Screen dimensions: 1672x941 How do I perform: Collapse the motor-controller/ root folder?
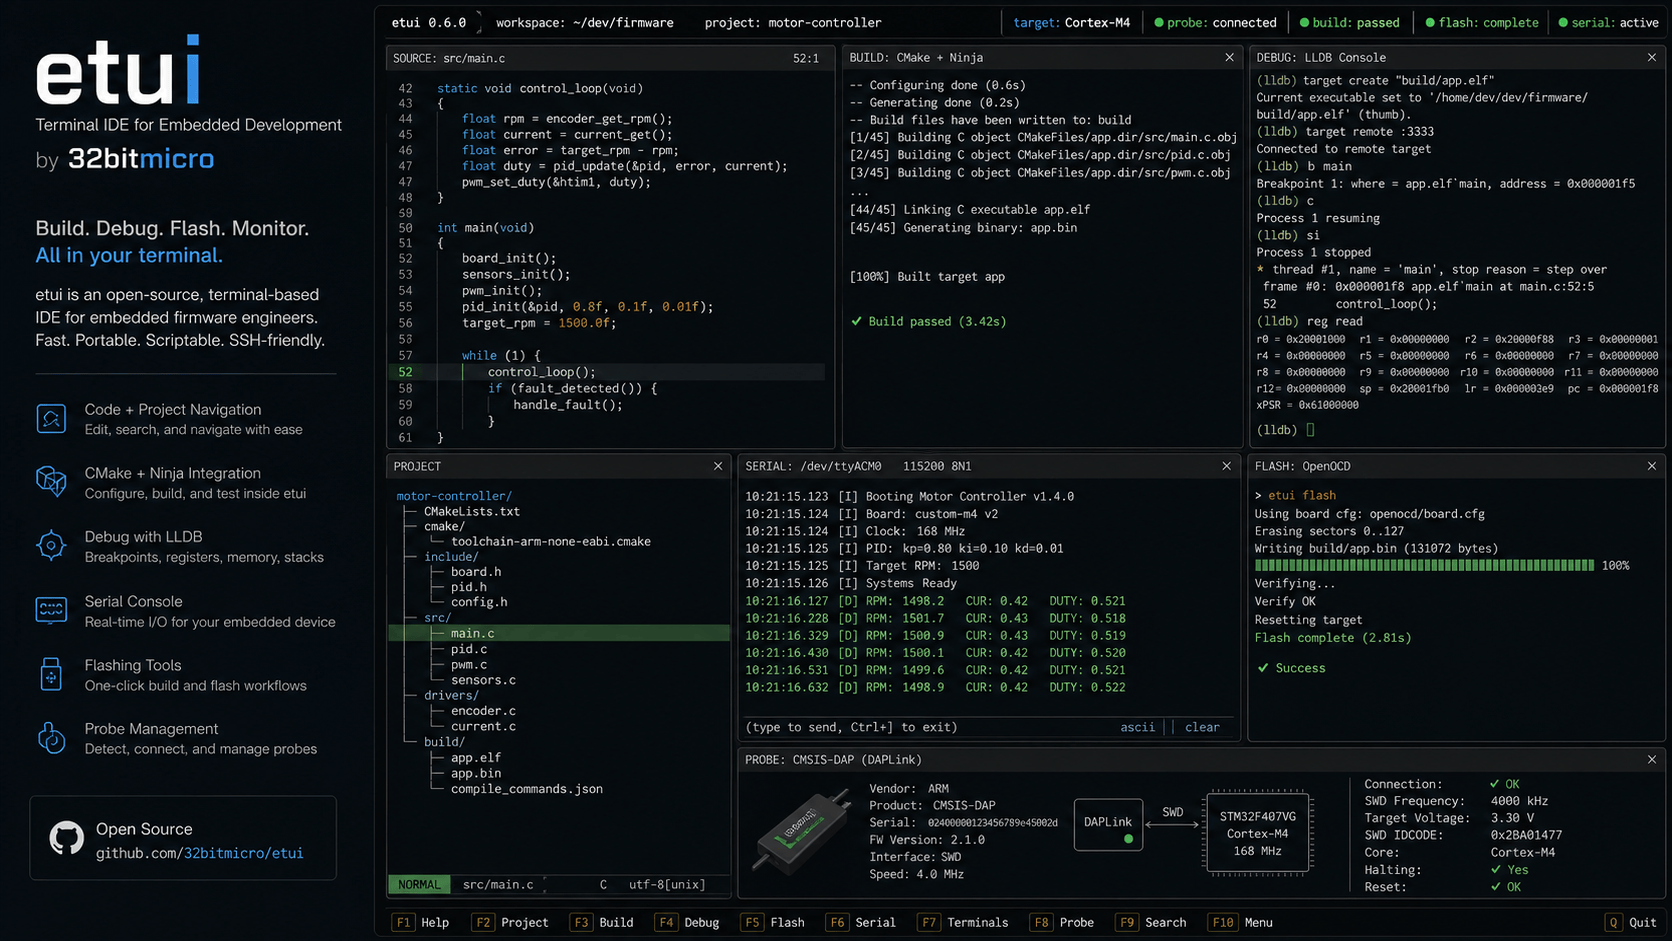pos(454,496)
